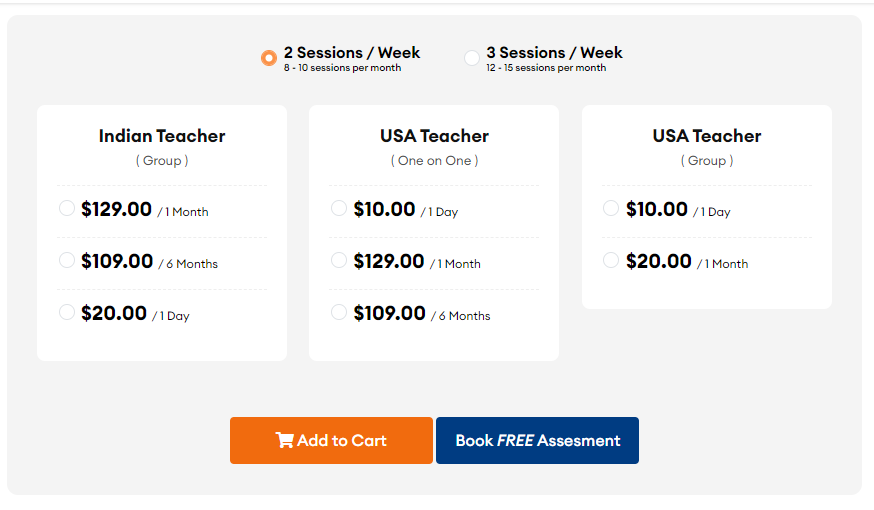Click the shopping cart icon
Viewport: 874px width, 510px height.
284,441
